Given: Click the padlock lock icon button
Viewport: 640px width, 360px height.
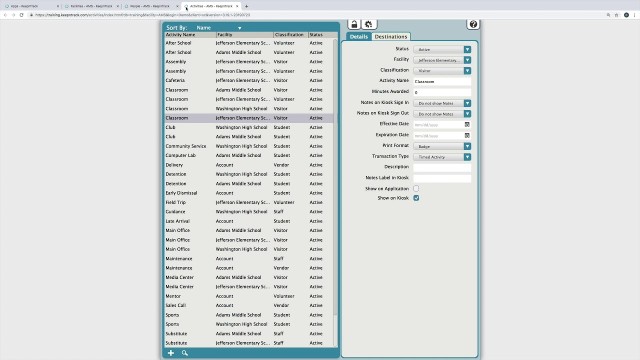Looking at the screenshot, I should (354, 24).
